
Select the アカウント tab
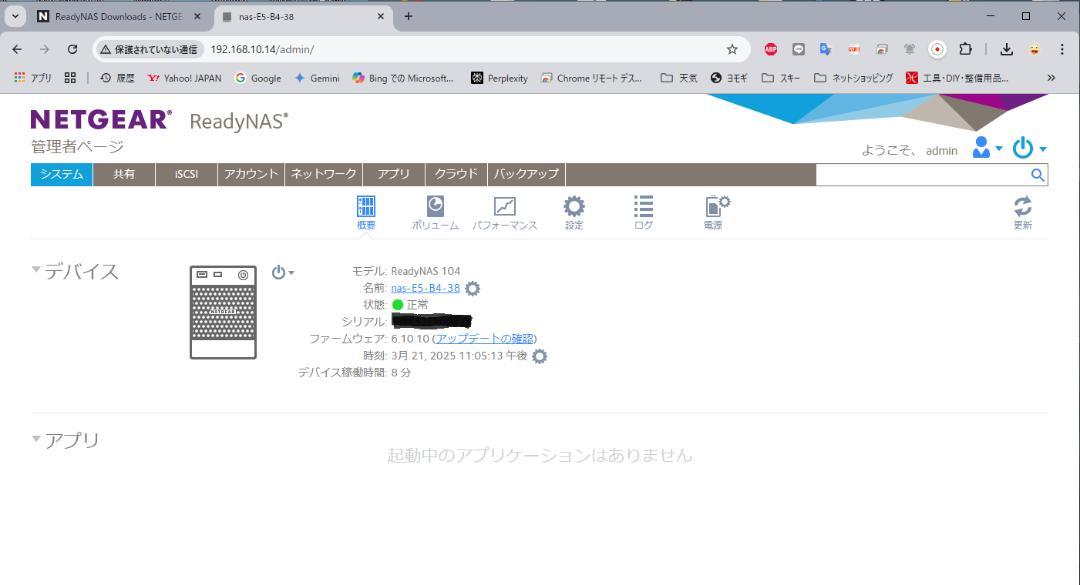tap(251, 174)
